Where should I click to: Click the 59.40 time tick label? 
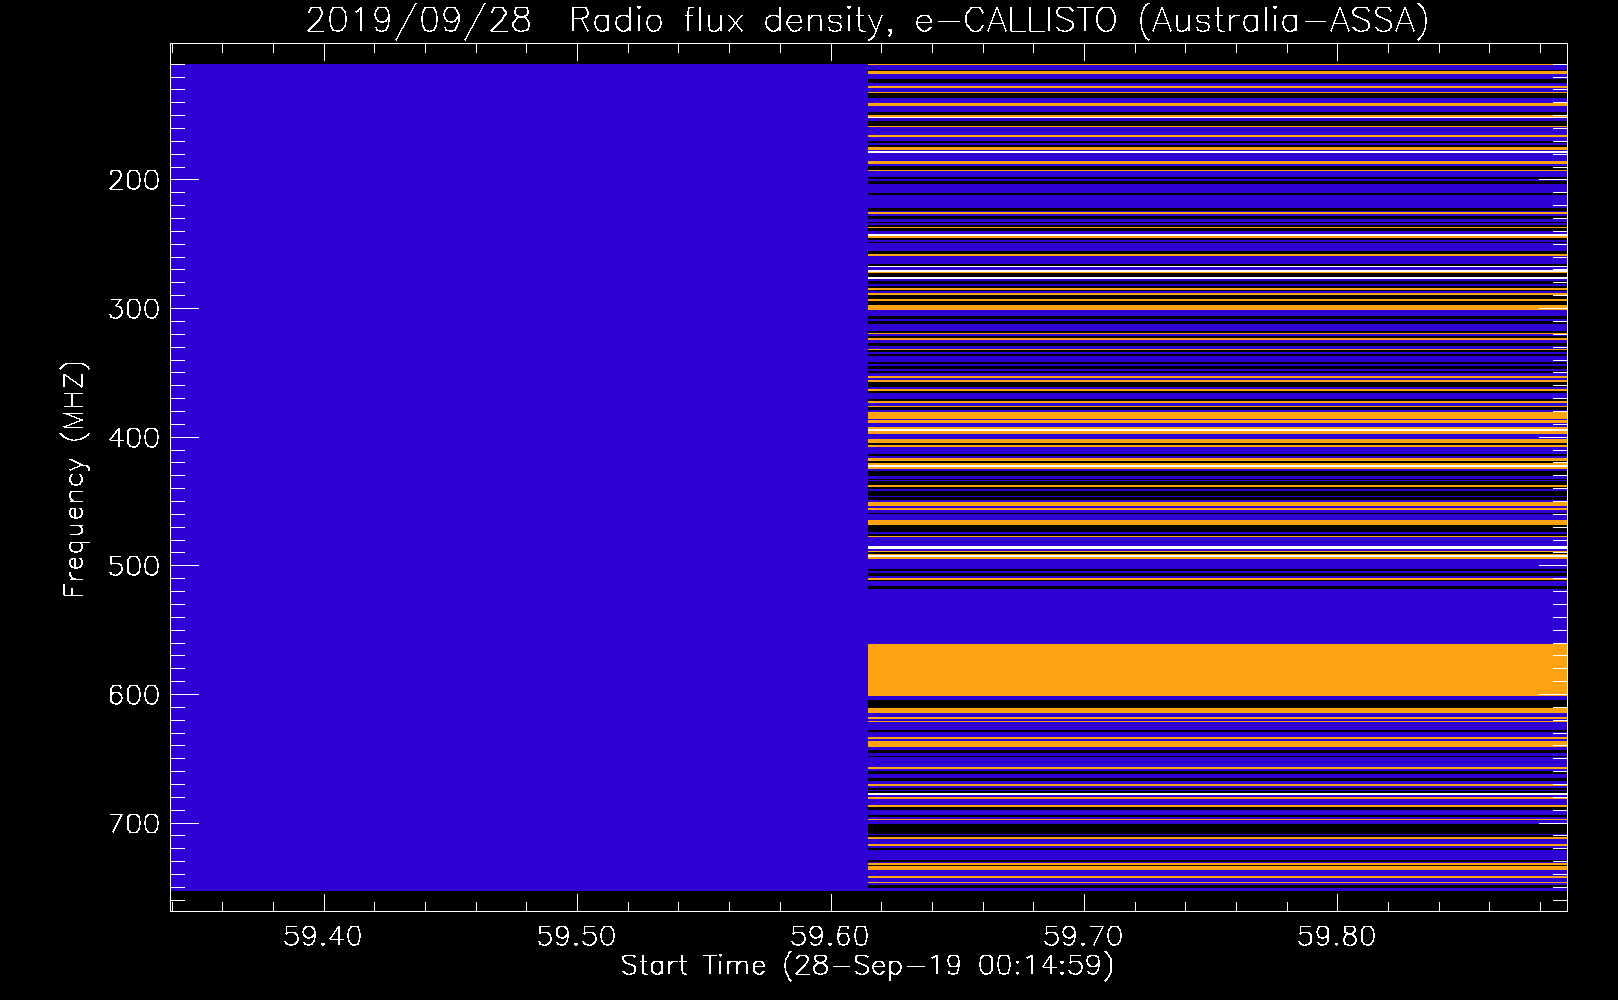pyautogui.click(x=323, y=937)
